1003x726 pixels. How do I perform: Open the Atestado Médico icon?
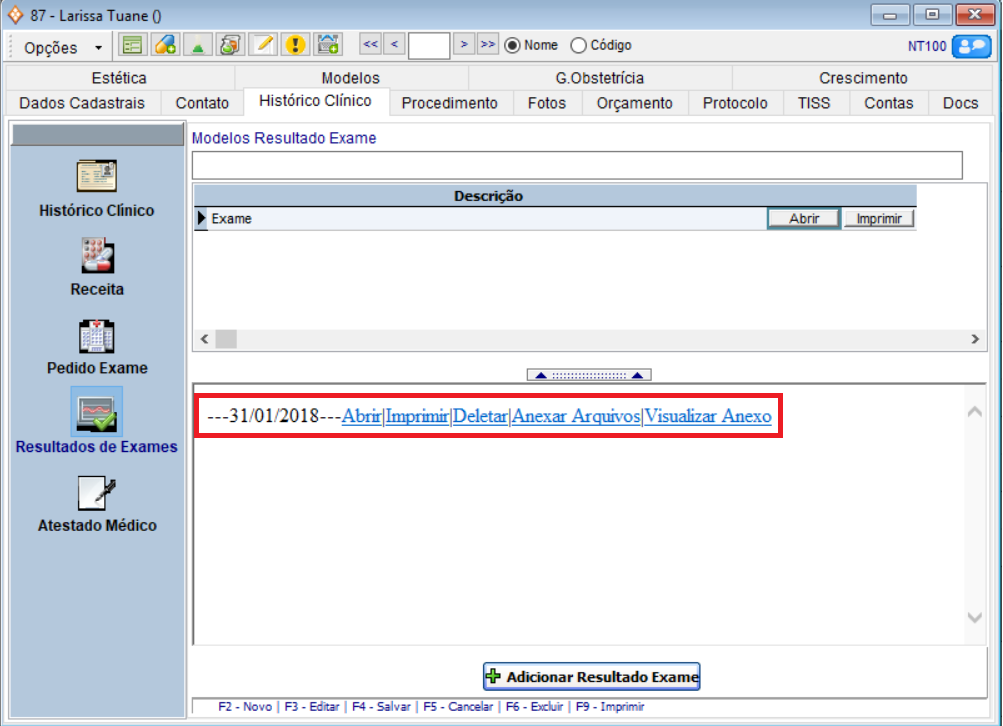96,492
